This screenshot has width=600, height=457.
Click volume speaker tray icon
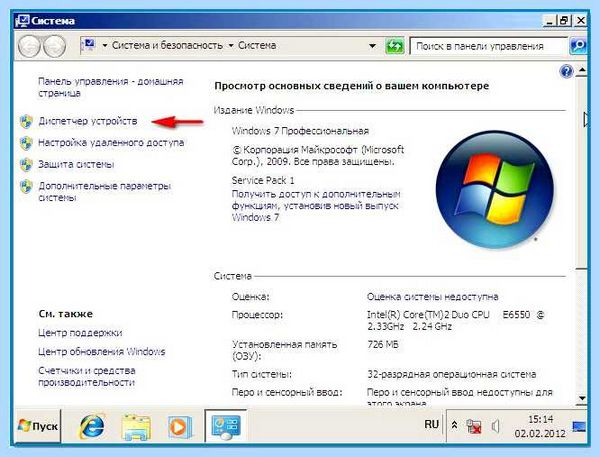point(496,426)
